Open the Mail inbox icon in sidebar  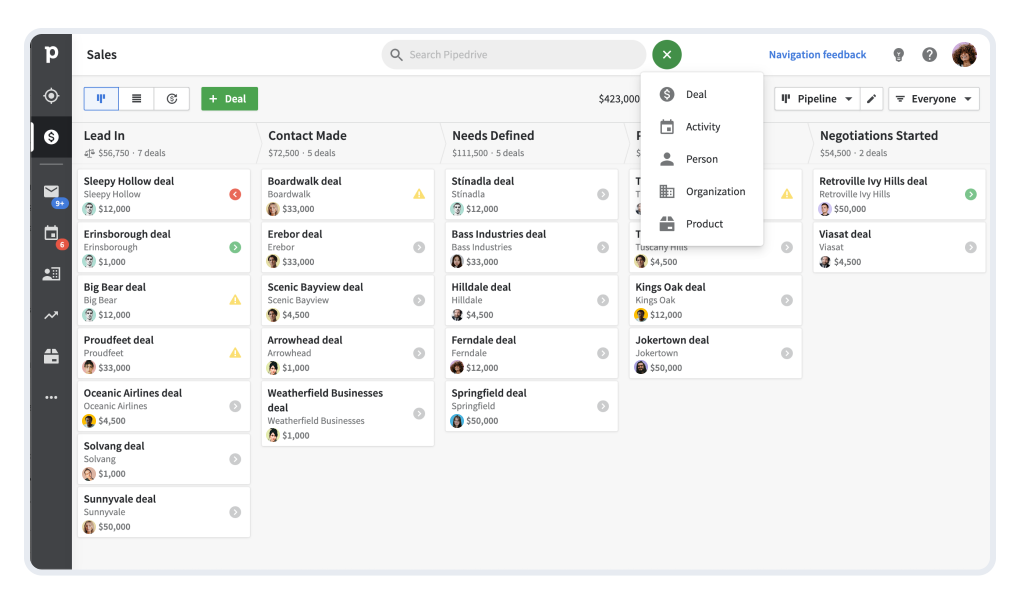[51, 191]
